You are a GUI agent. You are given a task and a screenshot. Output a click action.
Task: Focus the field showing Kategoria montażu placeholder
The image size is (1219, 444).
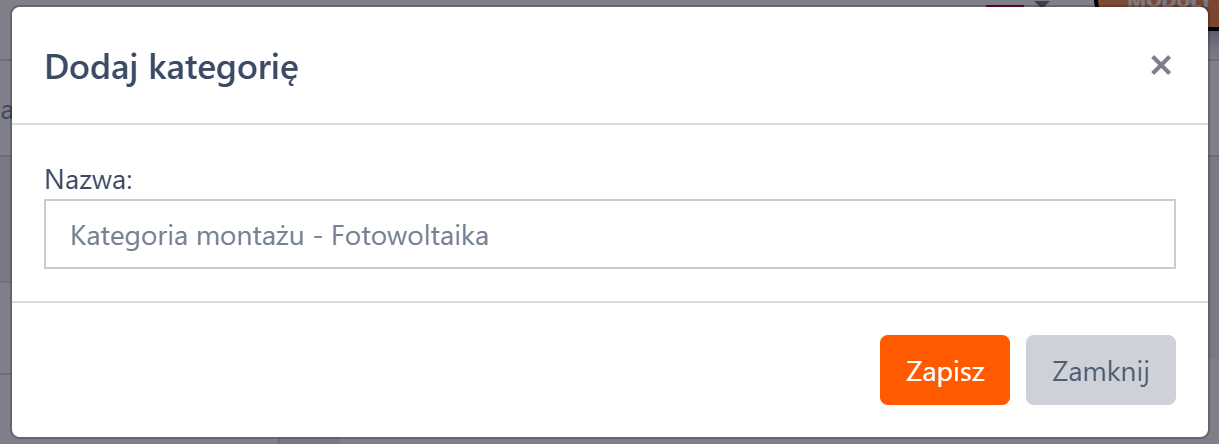609,235
